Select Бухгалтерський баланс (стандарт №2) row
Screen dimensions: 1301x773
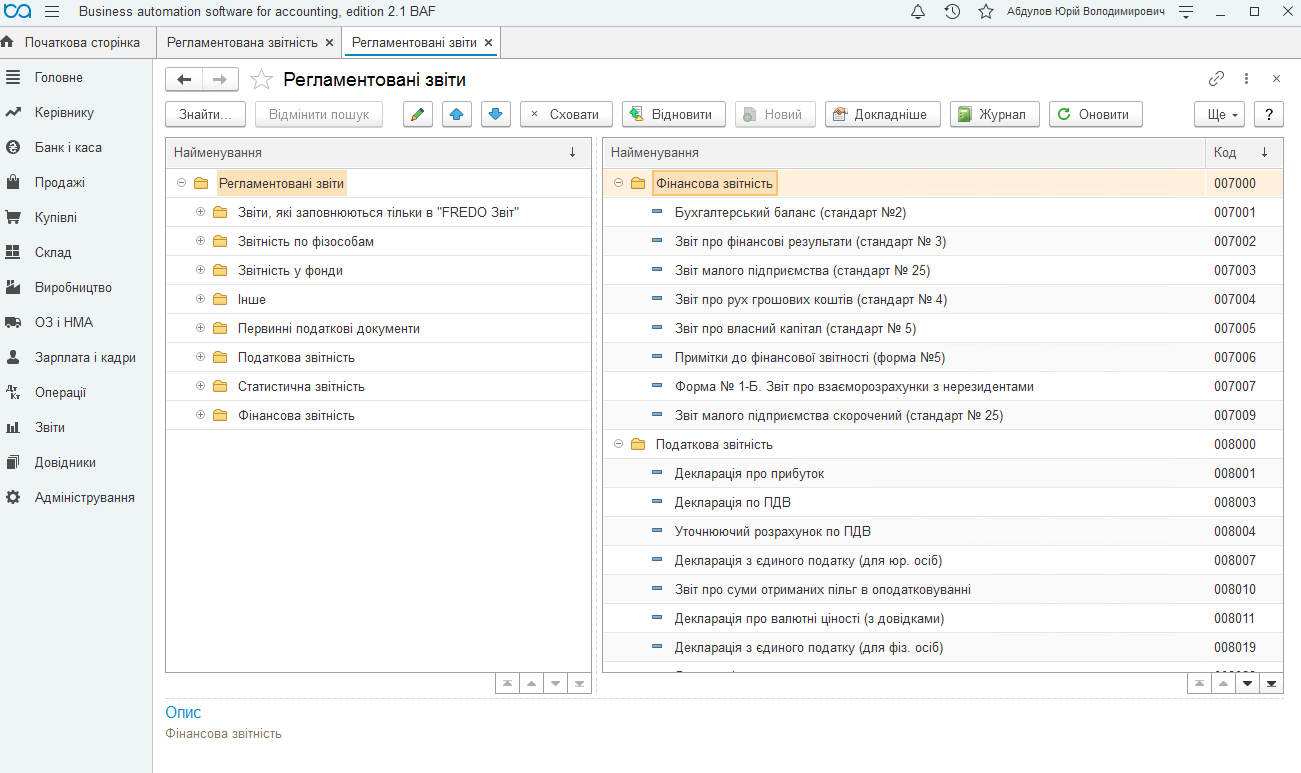[943, 212]
